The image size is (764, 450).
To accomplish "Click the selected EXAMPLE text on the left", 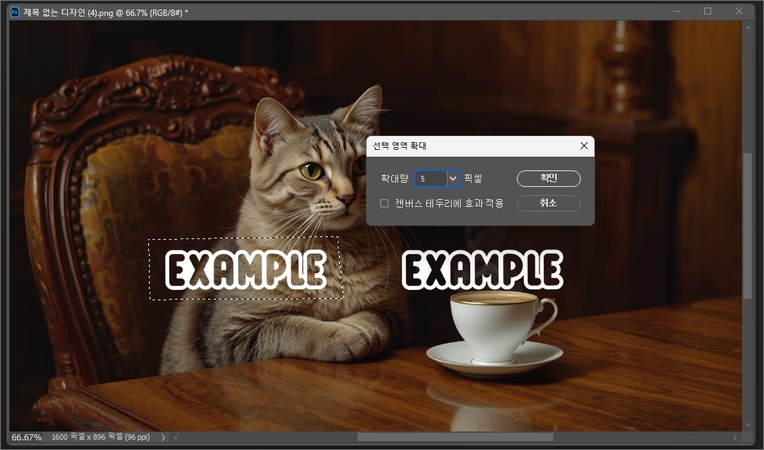I will click(245, 269).
